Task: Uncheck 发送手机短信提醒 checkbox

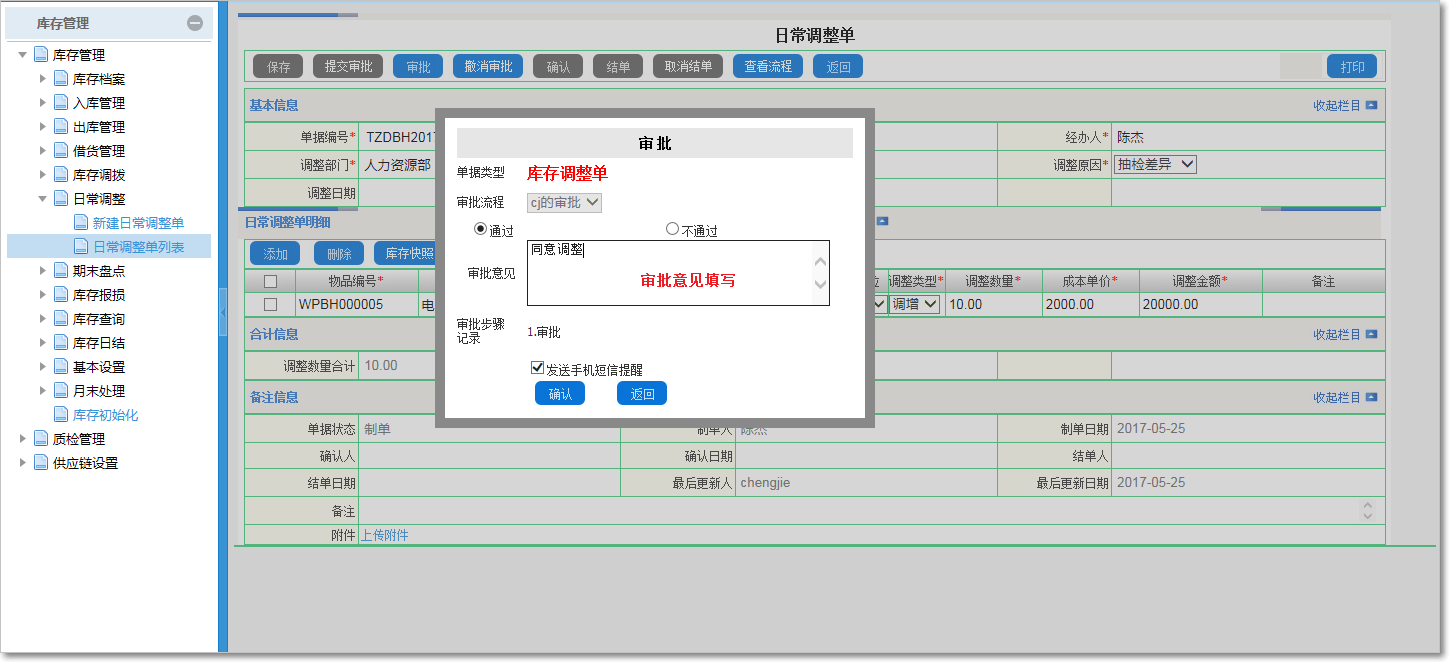Action: pyautogui.click(x=537, y=367)
